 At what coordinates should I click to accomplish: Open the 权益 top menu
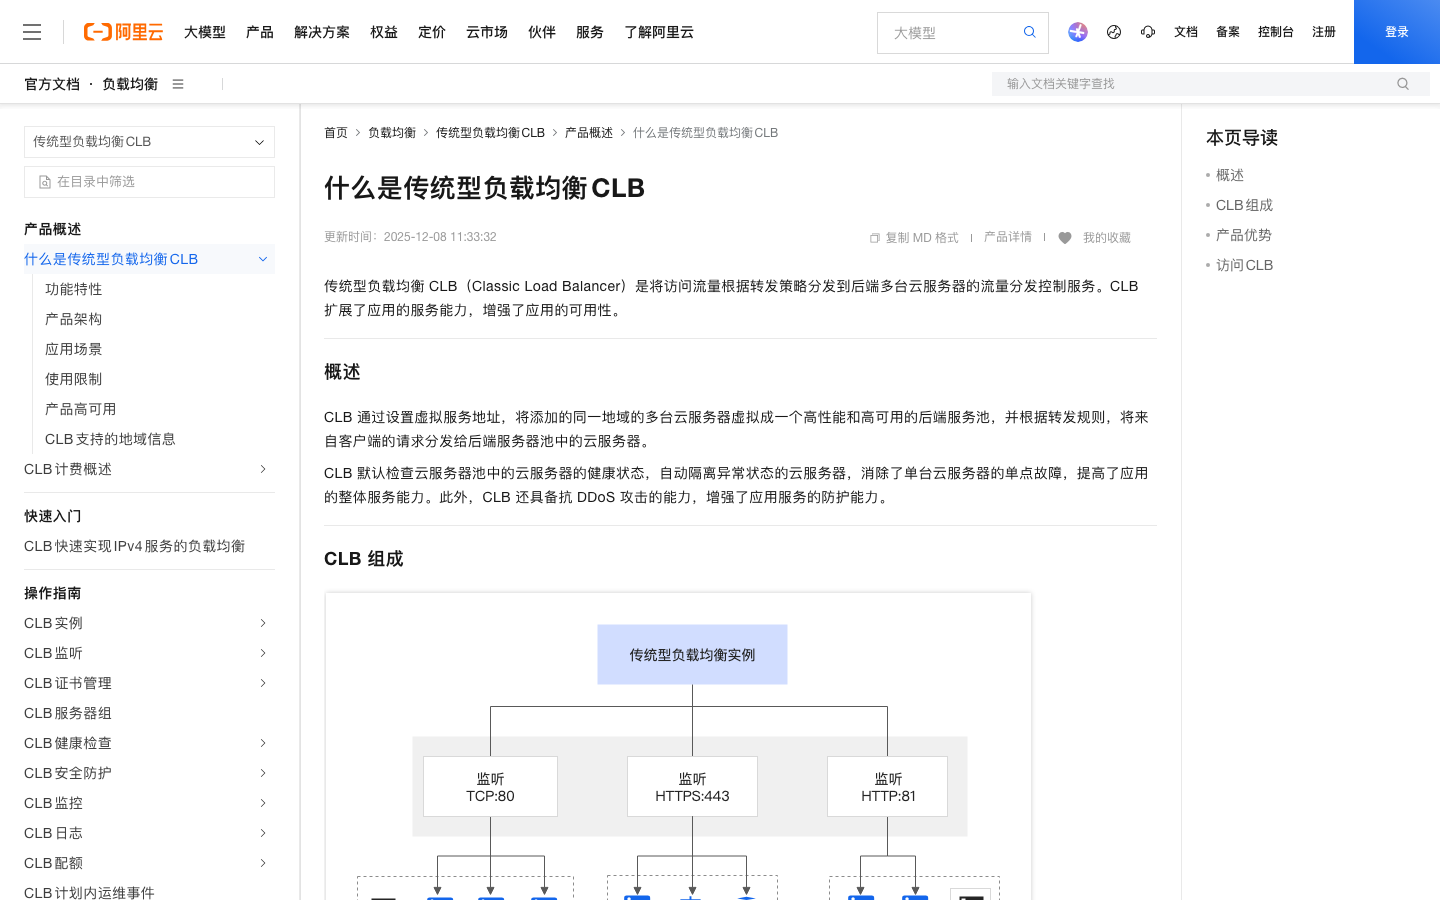384,32
